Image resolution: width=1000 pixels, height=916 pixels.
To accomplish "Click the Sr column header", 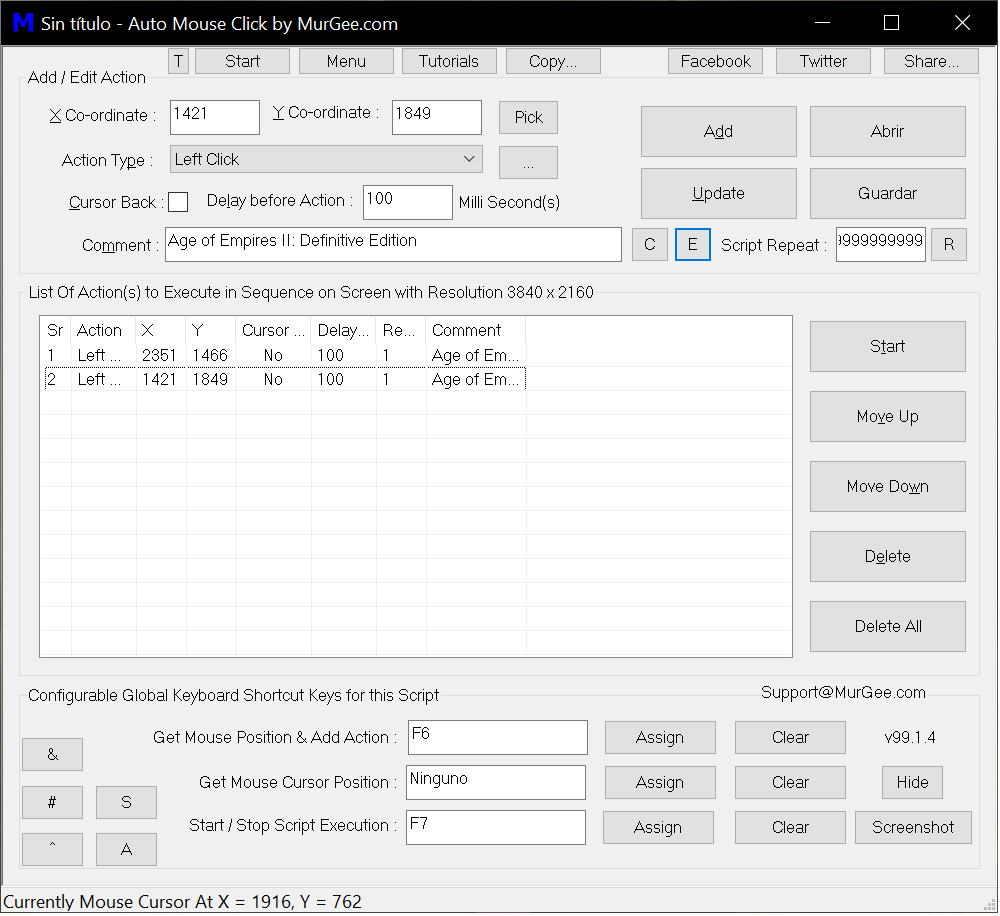I will click(x=55, y=330).
